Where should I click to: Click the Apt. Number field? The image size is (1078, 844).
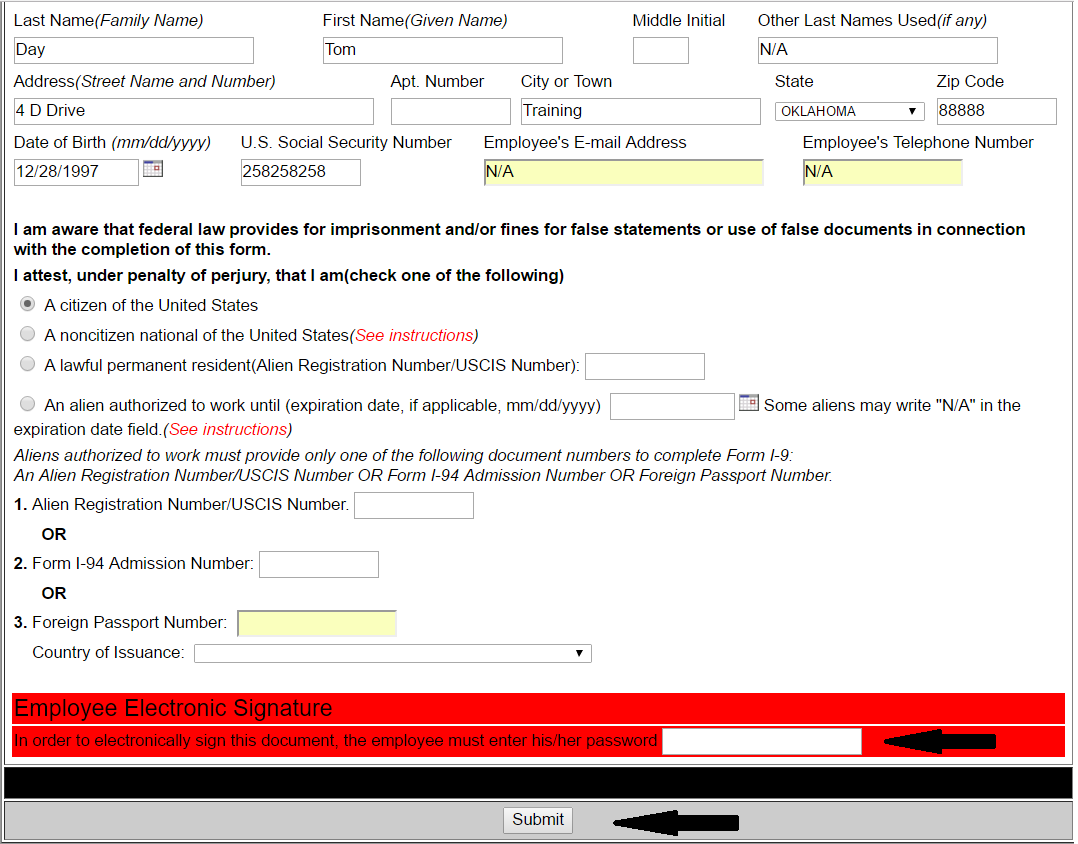tap(450, 110)
